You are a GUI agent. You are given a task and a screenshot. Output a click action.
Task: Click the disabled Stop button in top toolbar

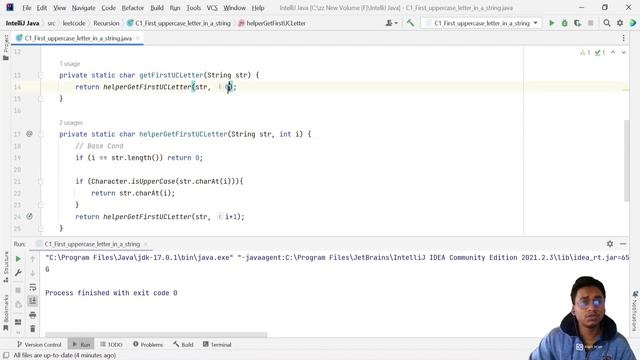click(590, 23)
